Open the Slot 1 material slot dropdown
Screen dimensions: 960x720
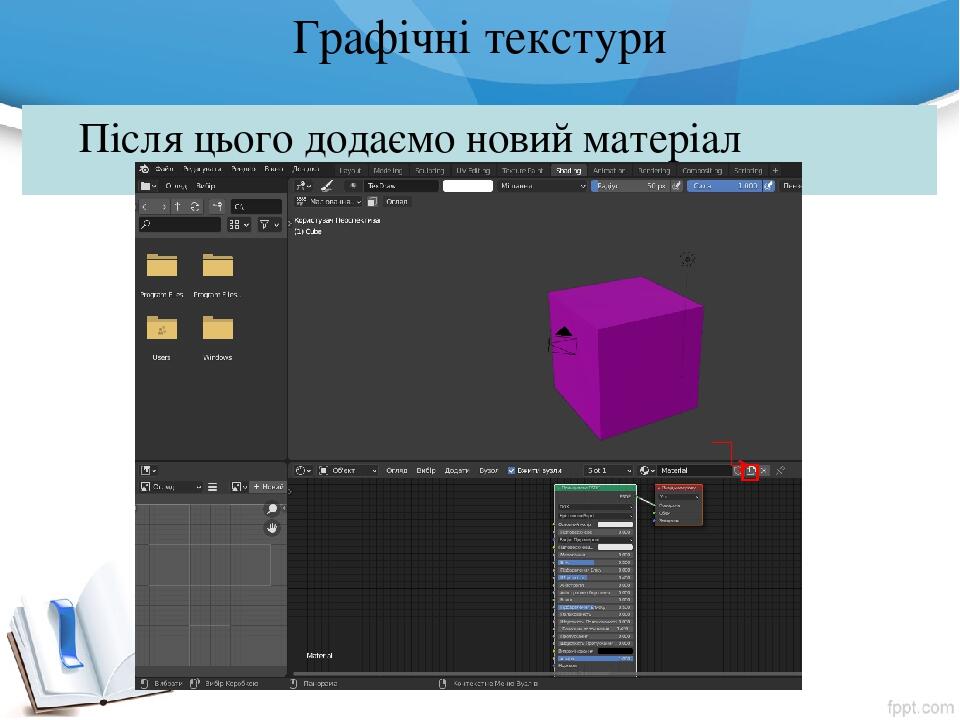click(609, 471)
